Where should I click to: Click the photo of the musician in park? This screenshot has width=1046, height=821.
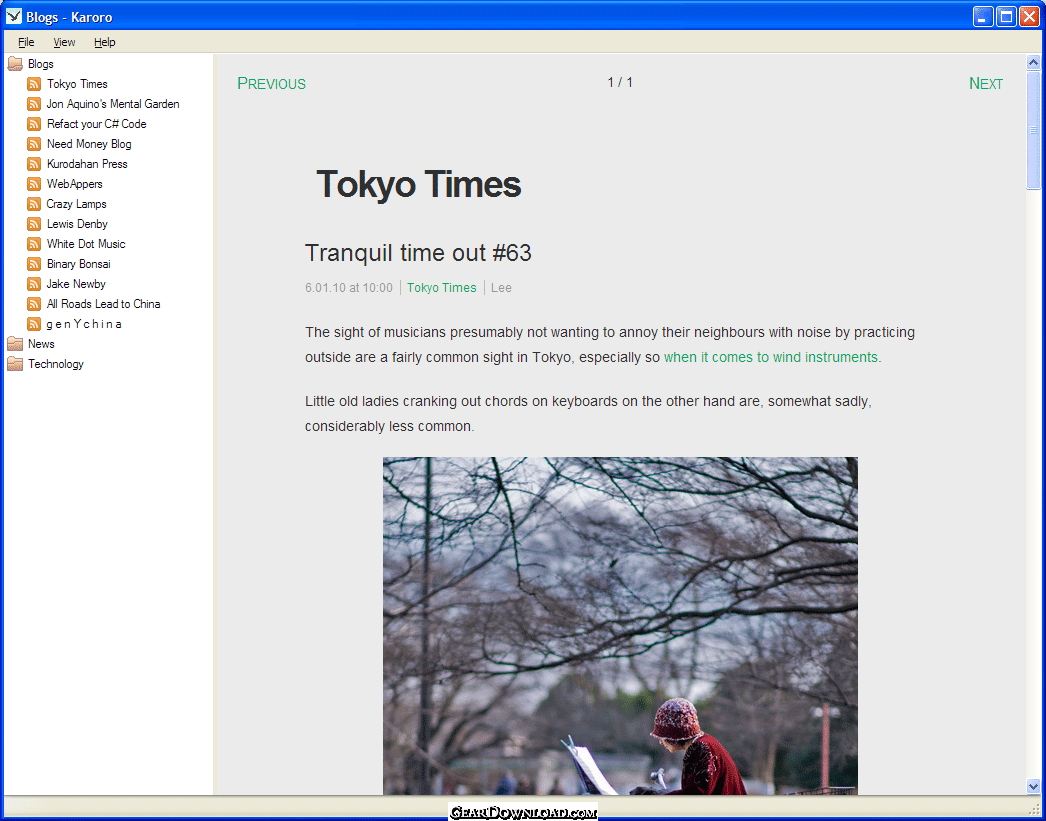click(x=620, y=626)
